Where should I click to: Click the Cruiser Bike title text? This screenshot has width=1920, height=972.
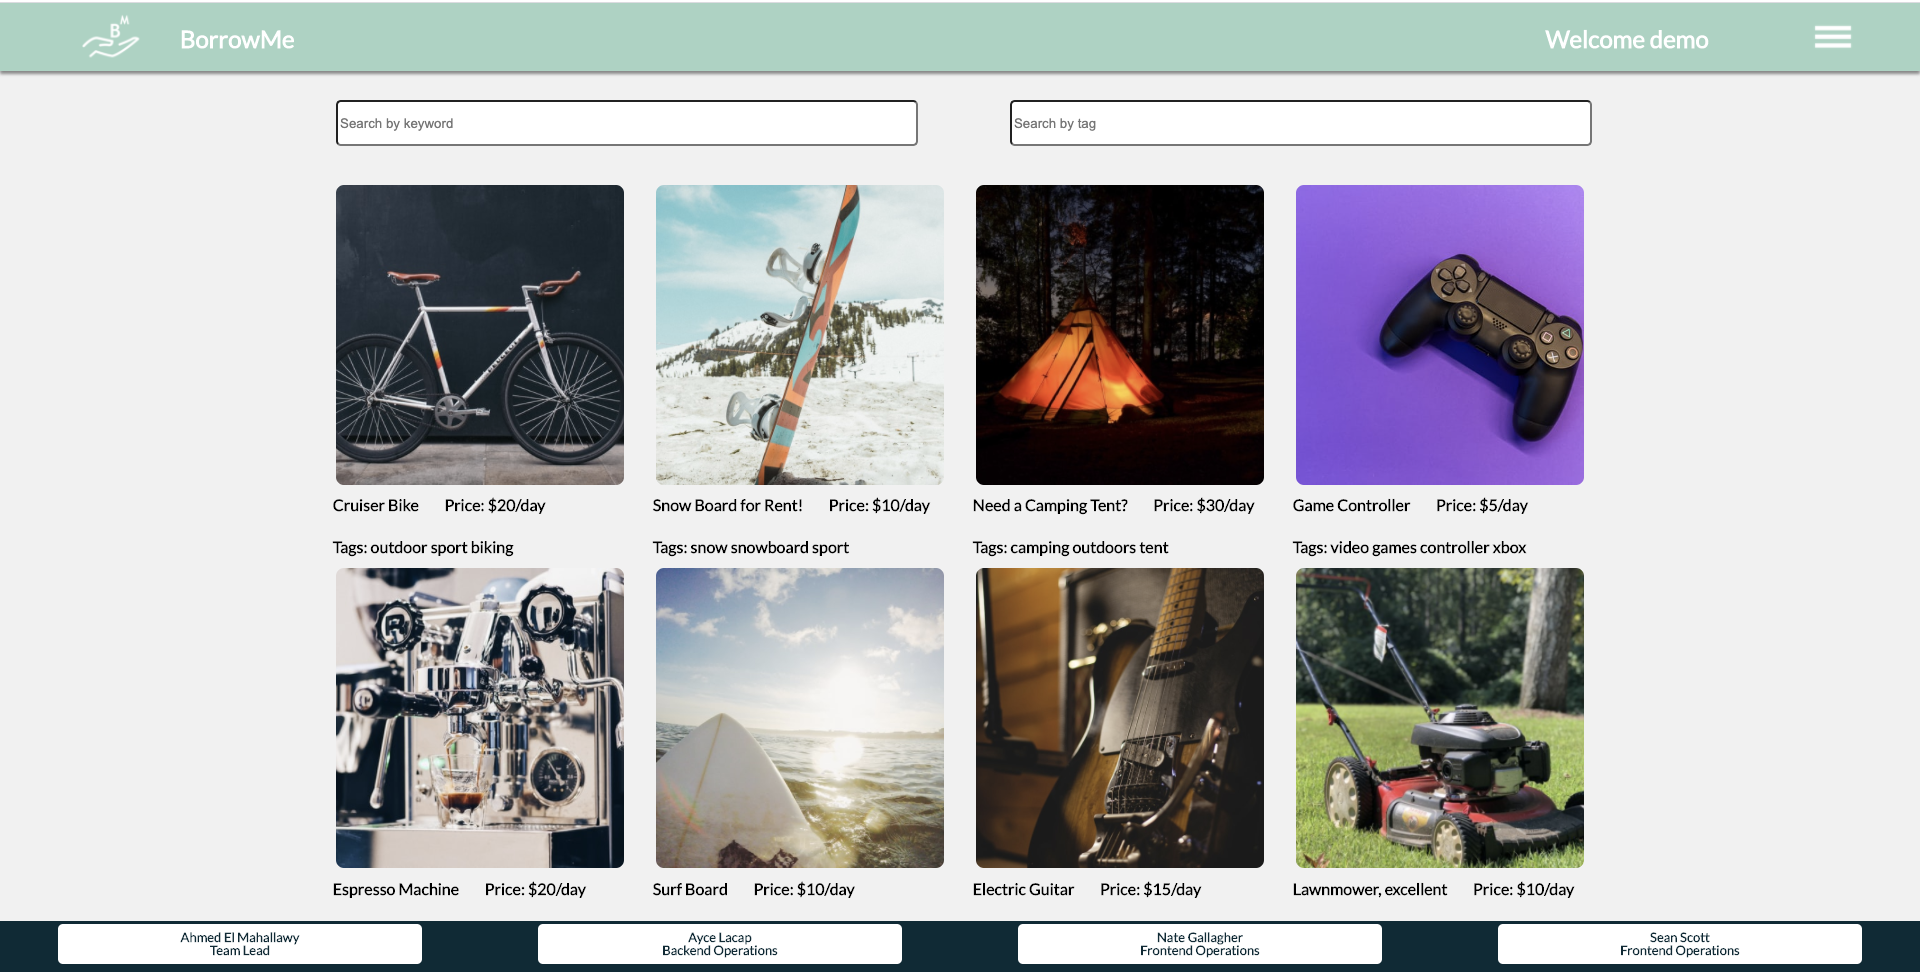click(x=376, y=506)
